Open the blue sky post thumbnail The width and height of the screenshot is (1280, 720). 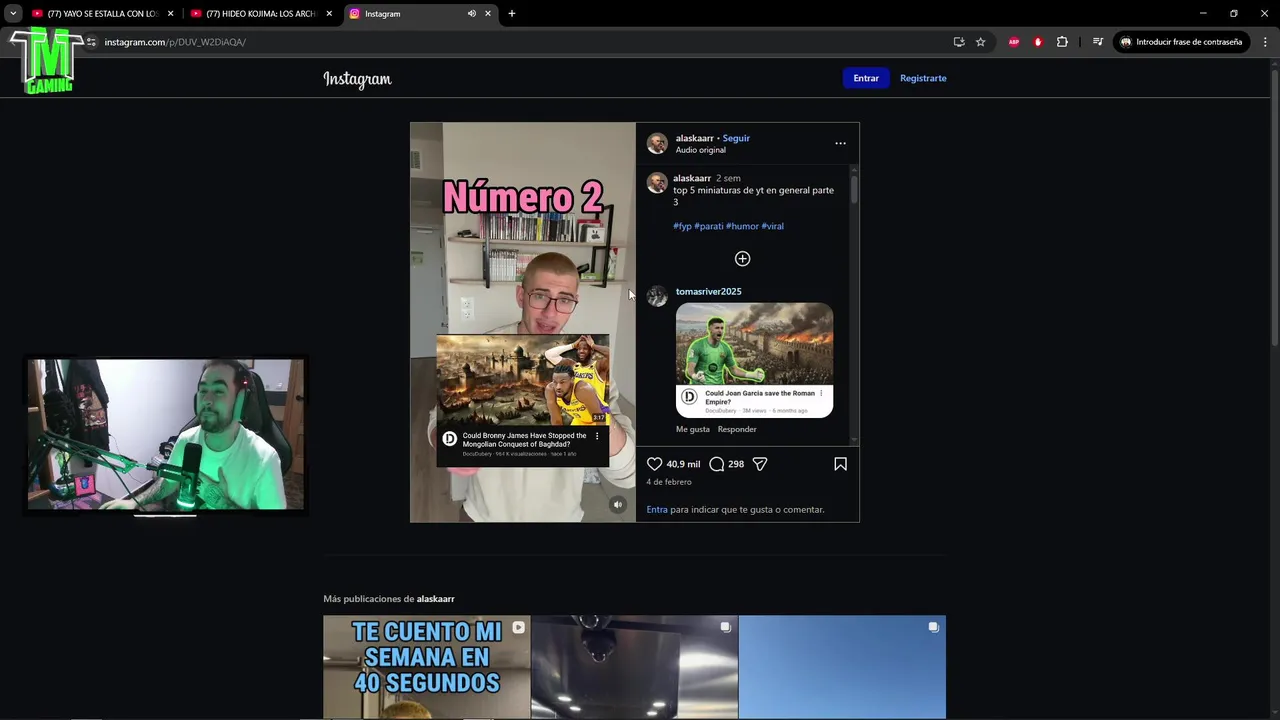842,667
